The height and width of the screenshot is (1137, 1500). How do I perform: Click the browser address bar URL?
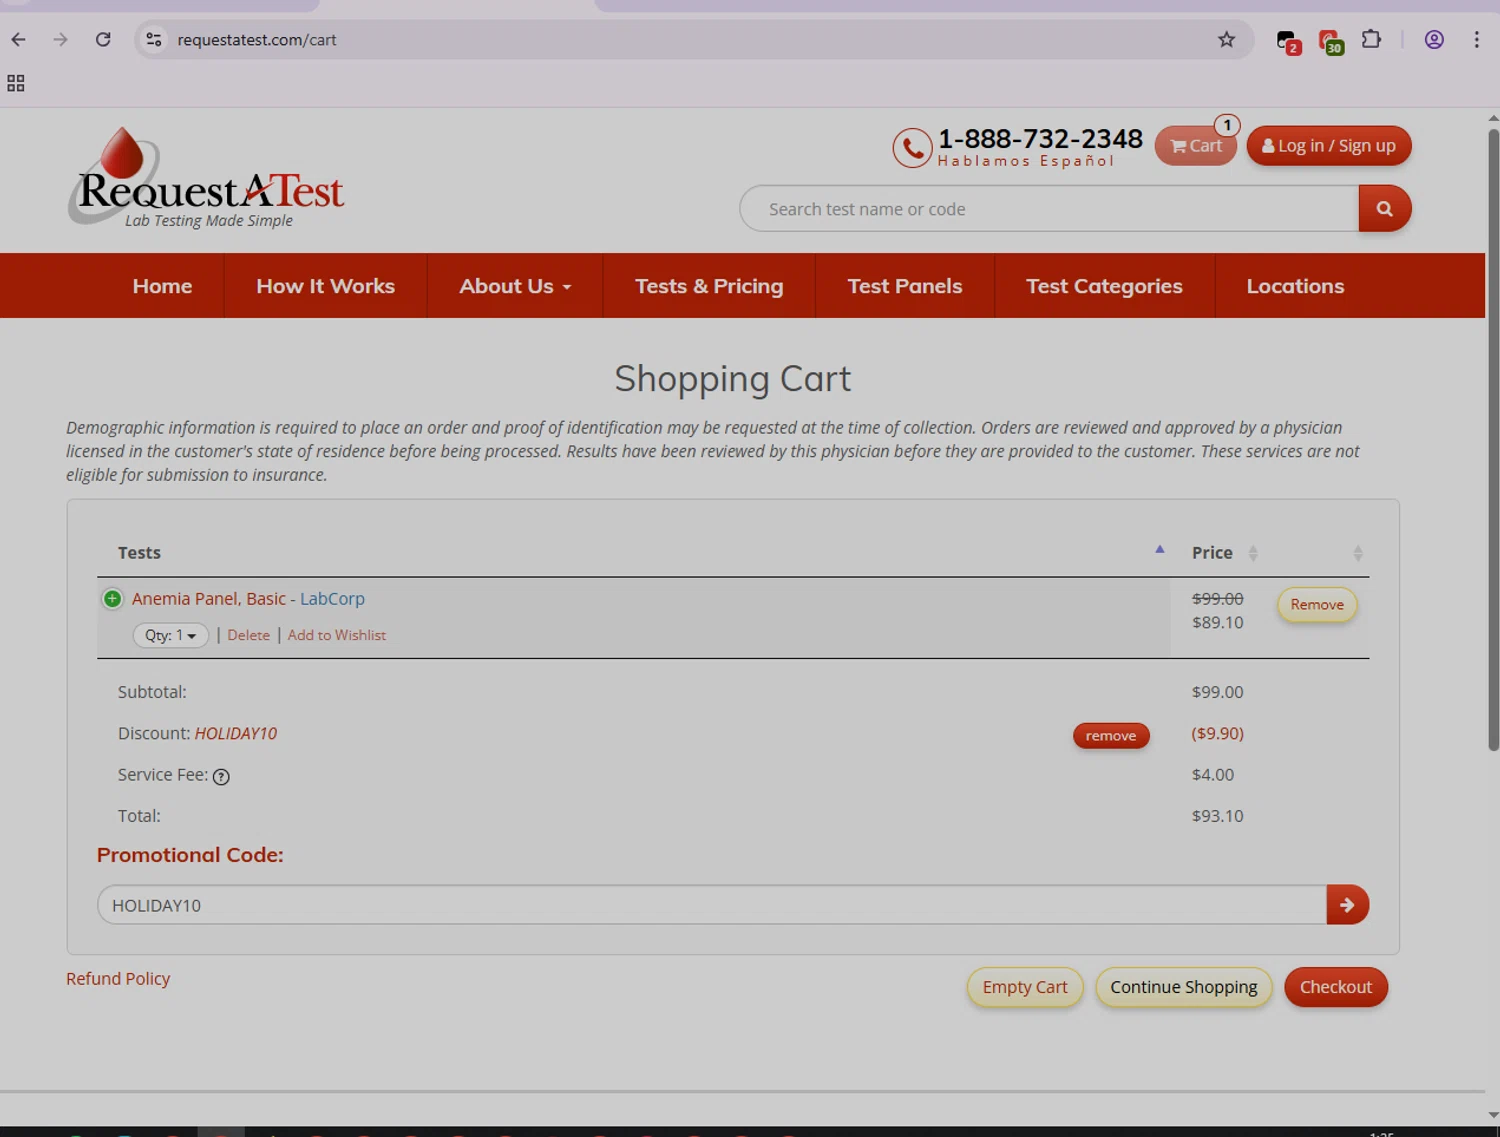[x=257, y=40]
